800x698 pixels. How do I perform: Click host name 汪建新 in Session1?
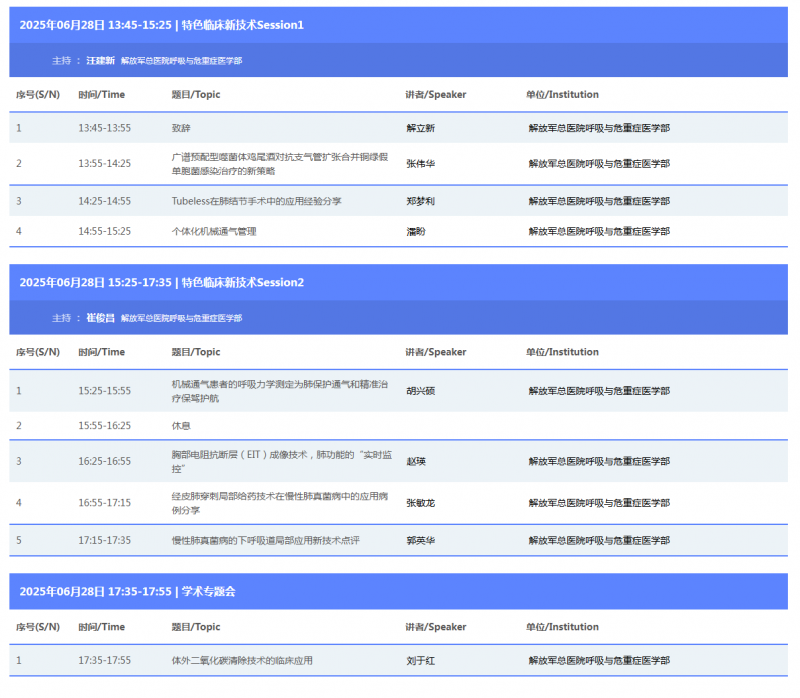coord(101,61)
